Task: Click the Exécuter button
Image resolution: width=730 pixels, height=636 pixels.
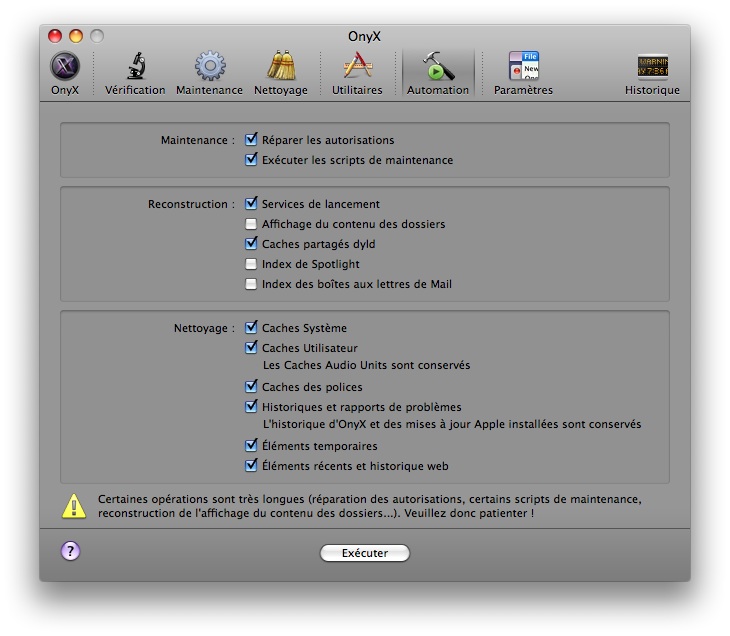Action: click(x=365, y=553)
